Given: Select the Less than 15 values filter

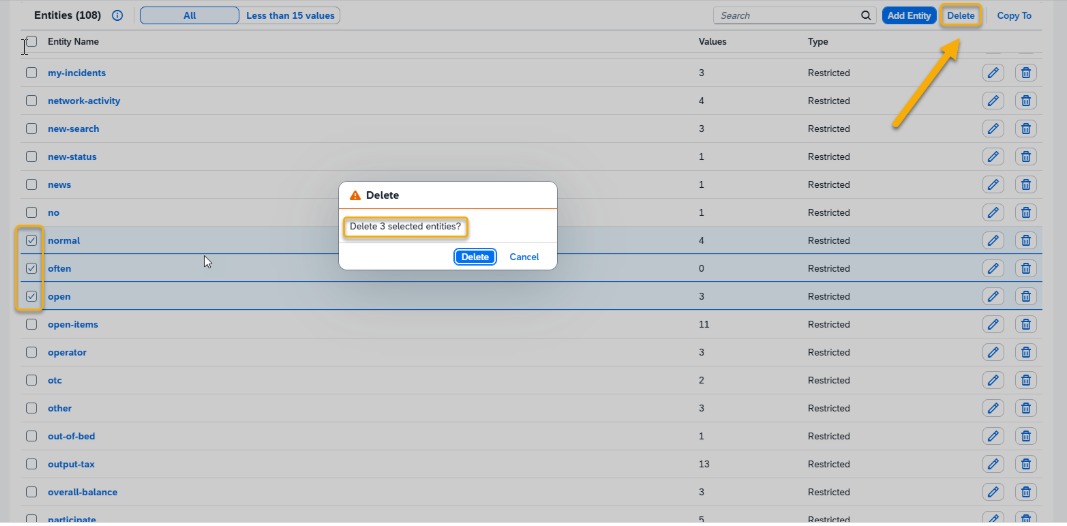Looking at the screenshot, I should point(290,16).
